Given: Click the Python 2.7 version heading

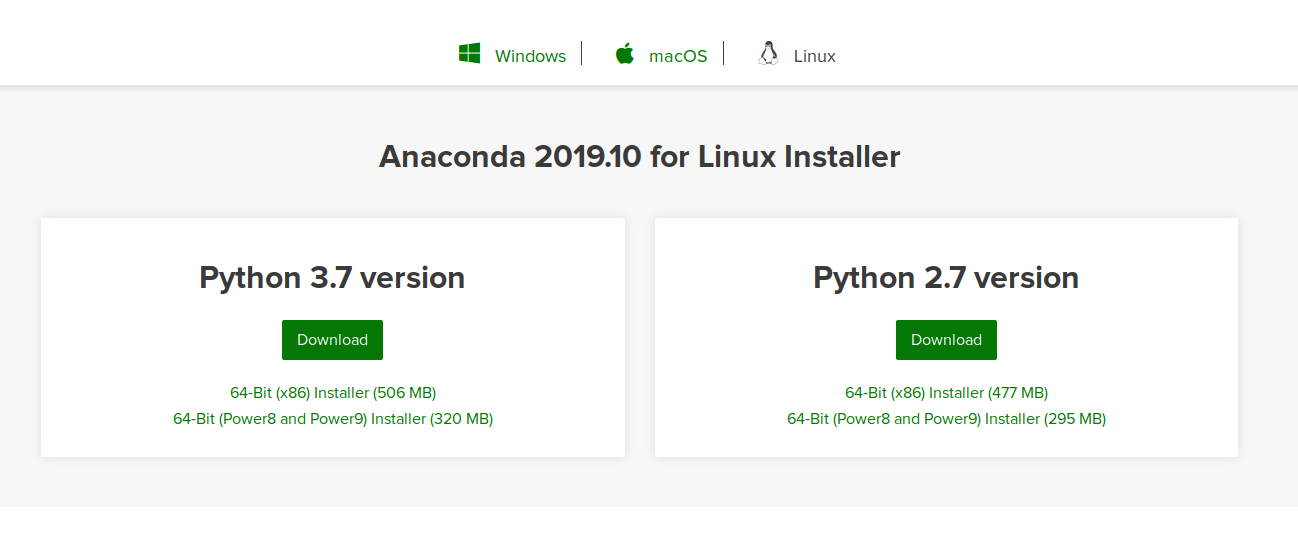Looking at the screenshot, I should pyautogui.click(x=946, y=277).
